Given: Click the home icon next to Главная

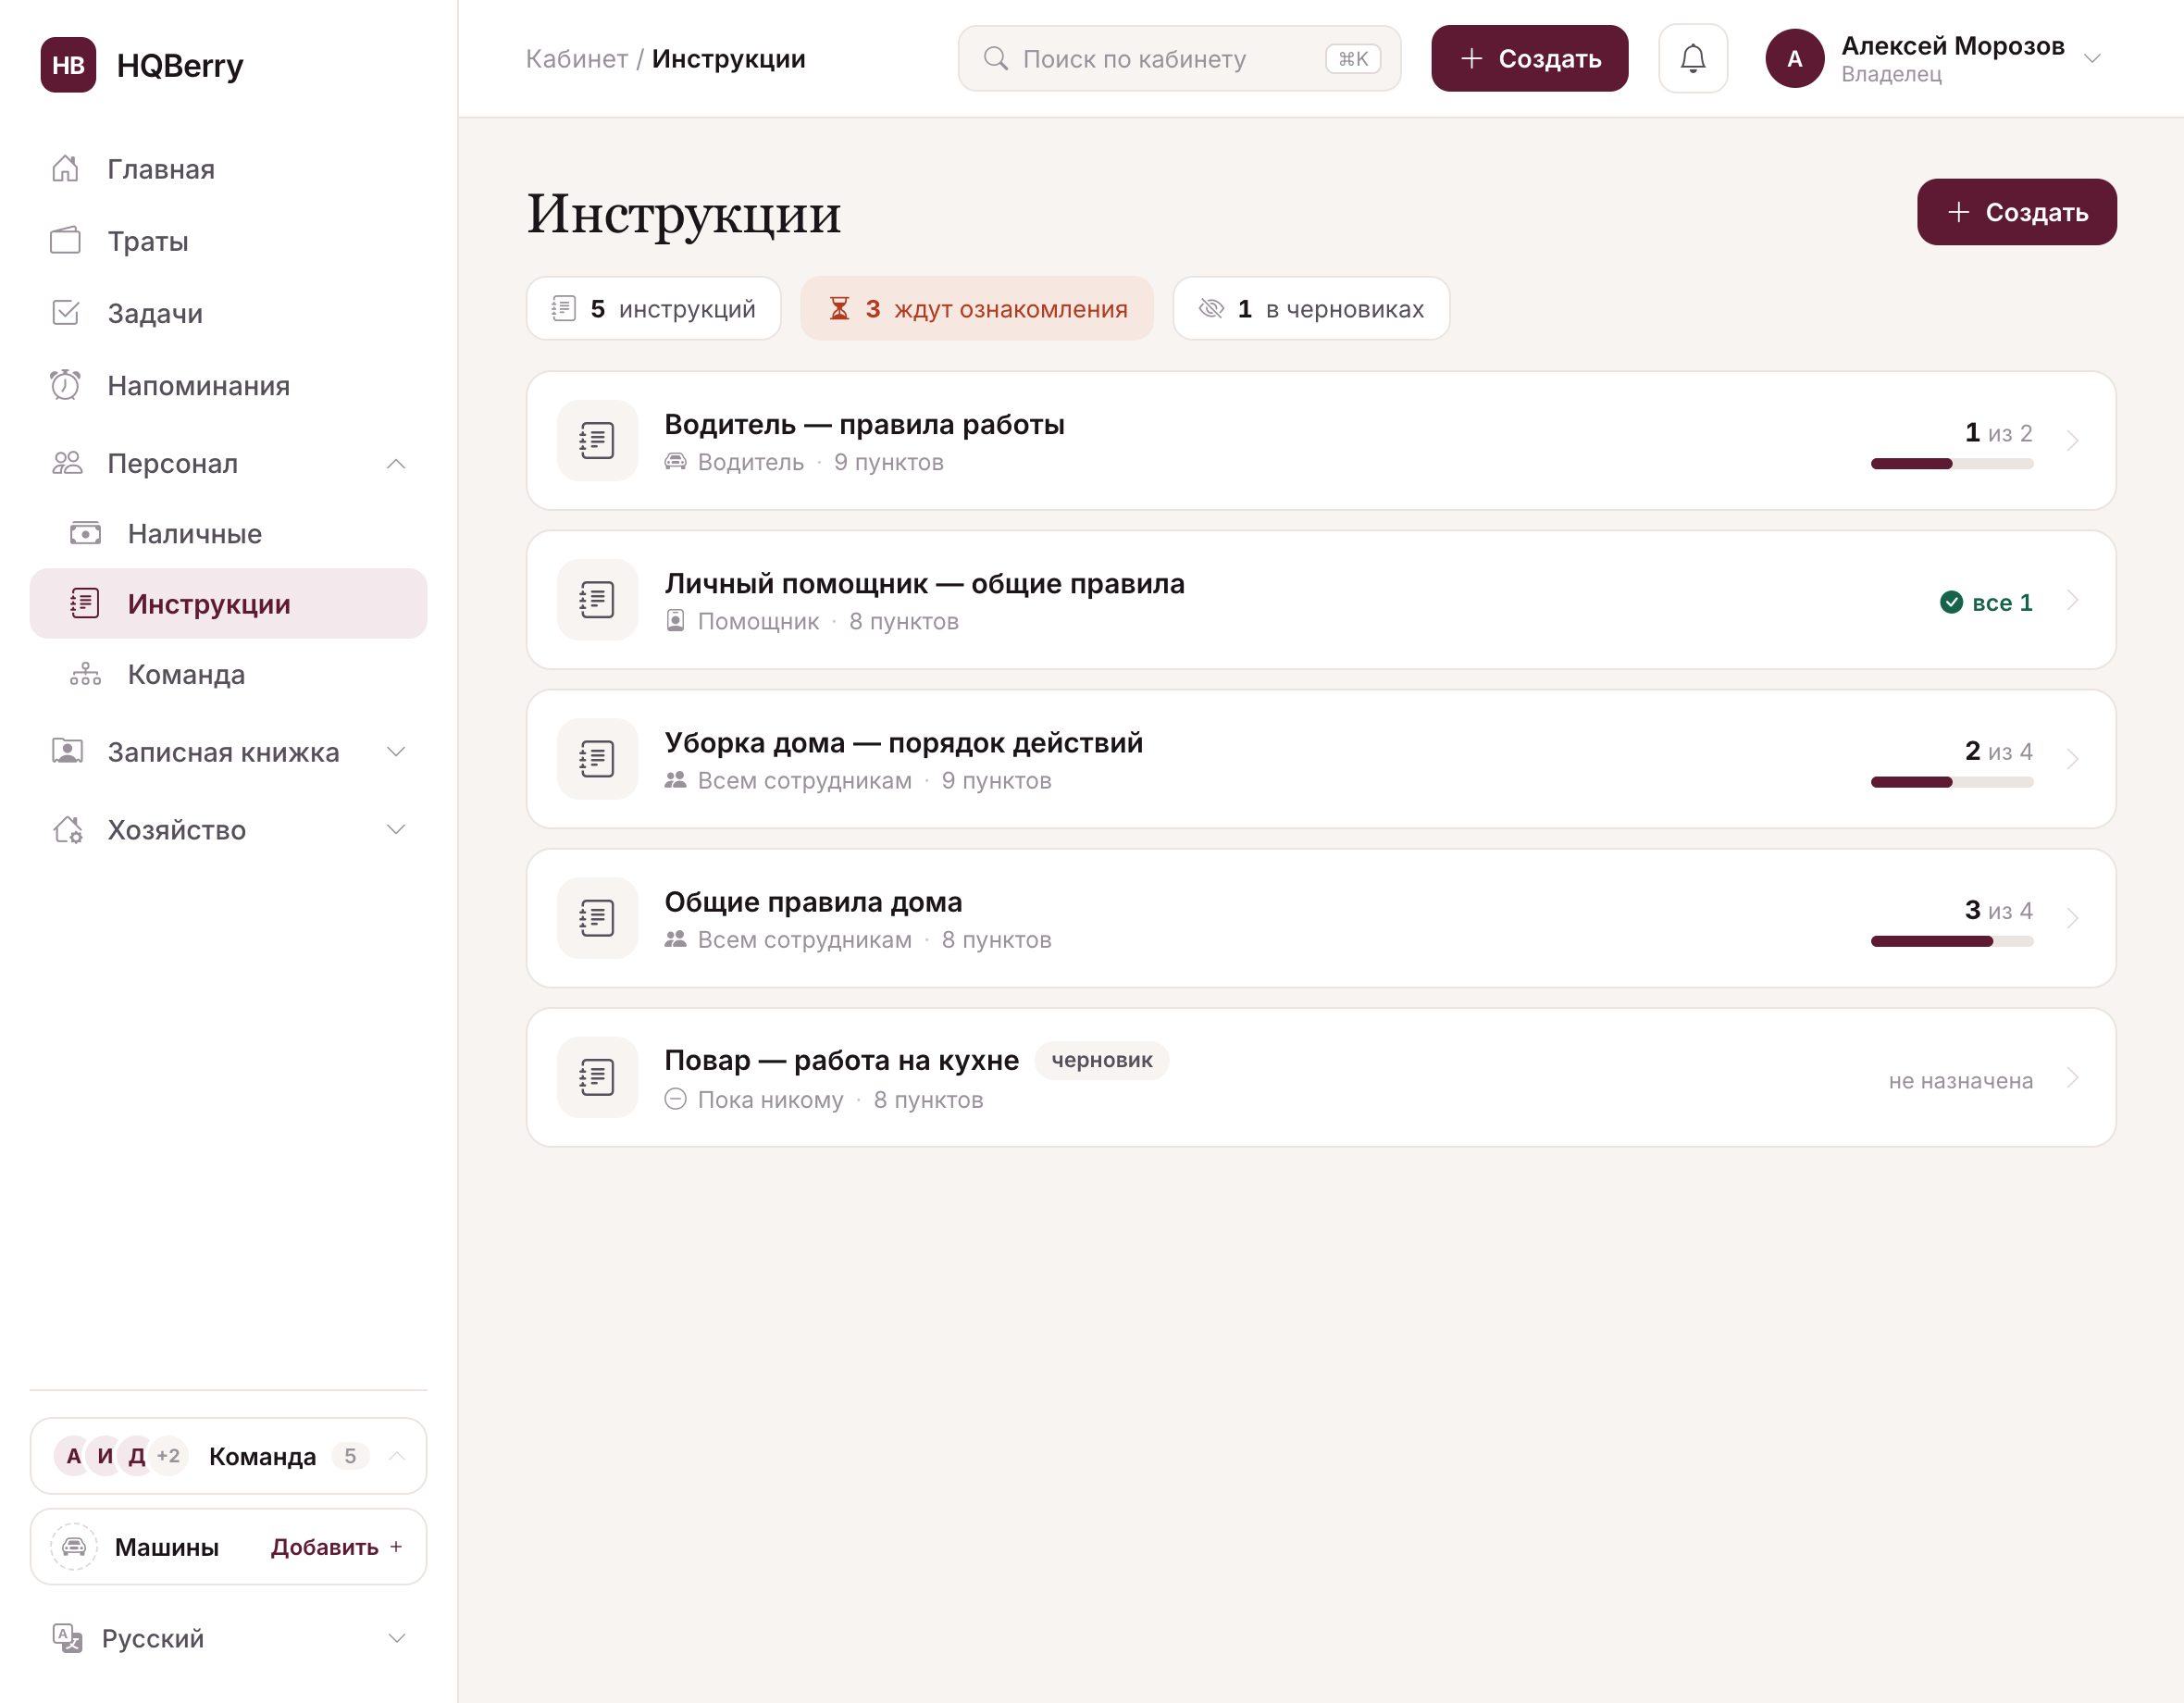Looking at the screenshot, I should point(66,169).
